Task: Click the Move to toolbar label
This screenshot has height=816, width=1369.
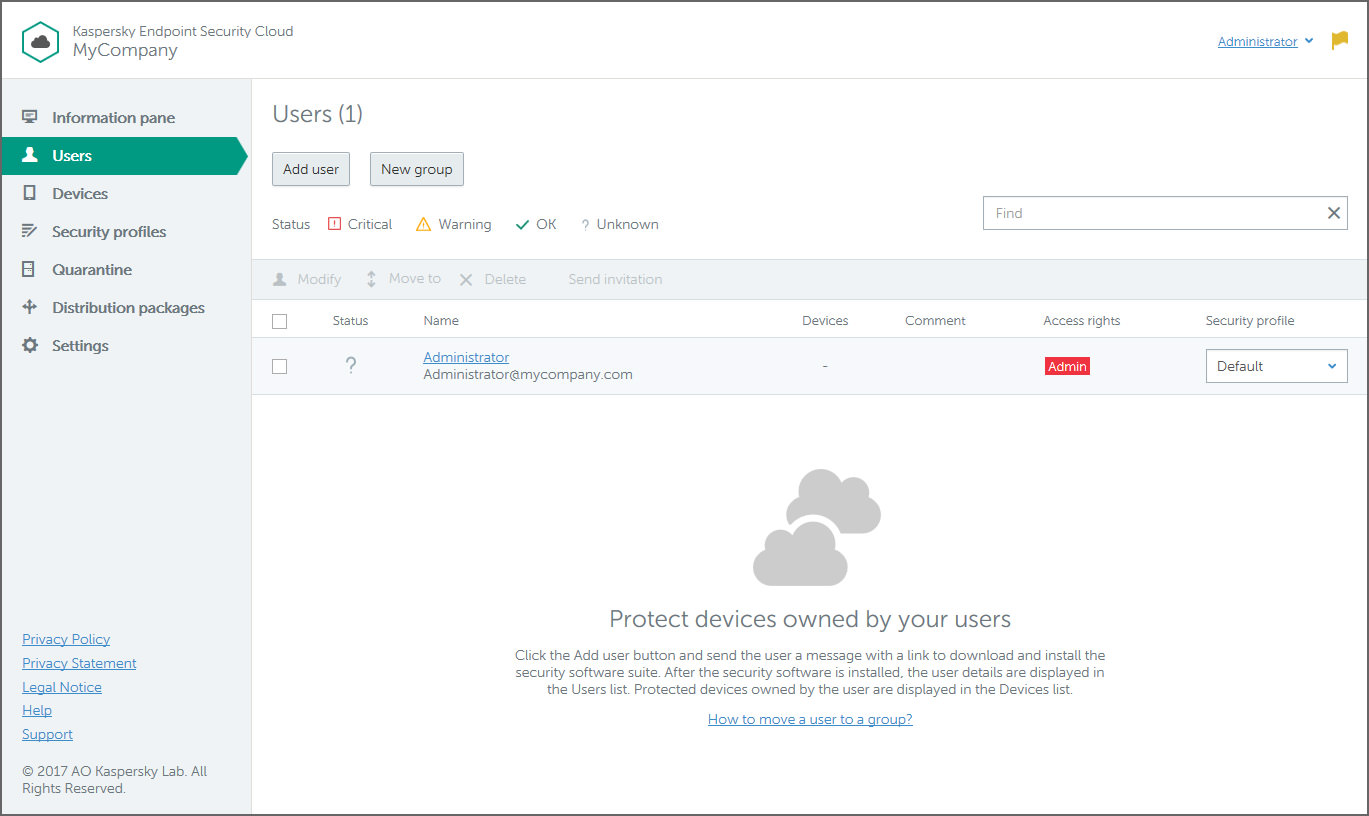Action: pyautogui.click(x=414, y=278)
